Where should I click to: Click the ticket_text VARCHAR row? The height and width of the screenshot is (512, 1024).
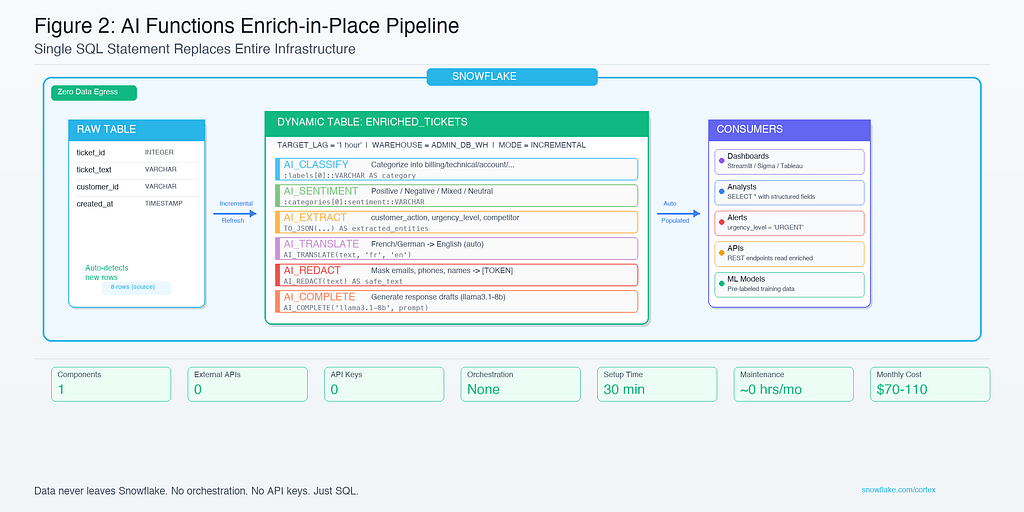point(136,170)
